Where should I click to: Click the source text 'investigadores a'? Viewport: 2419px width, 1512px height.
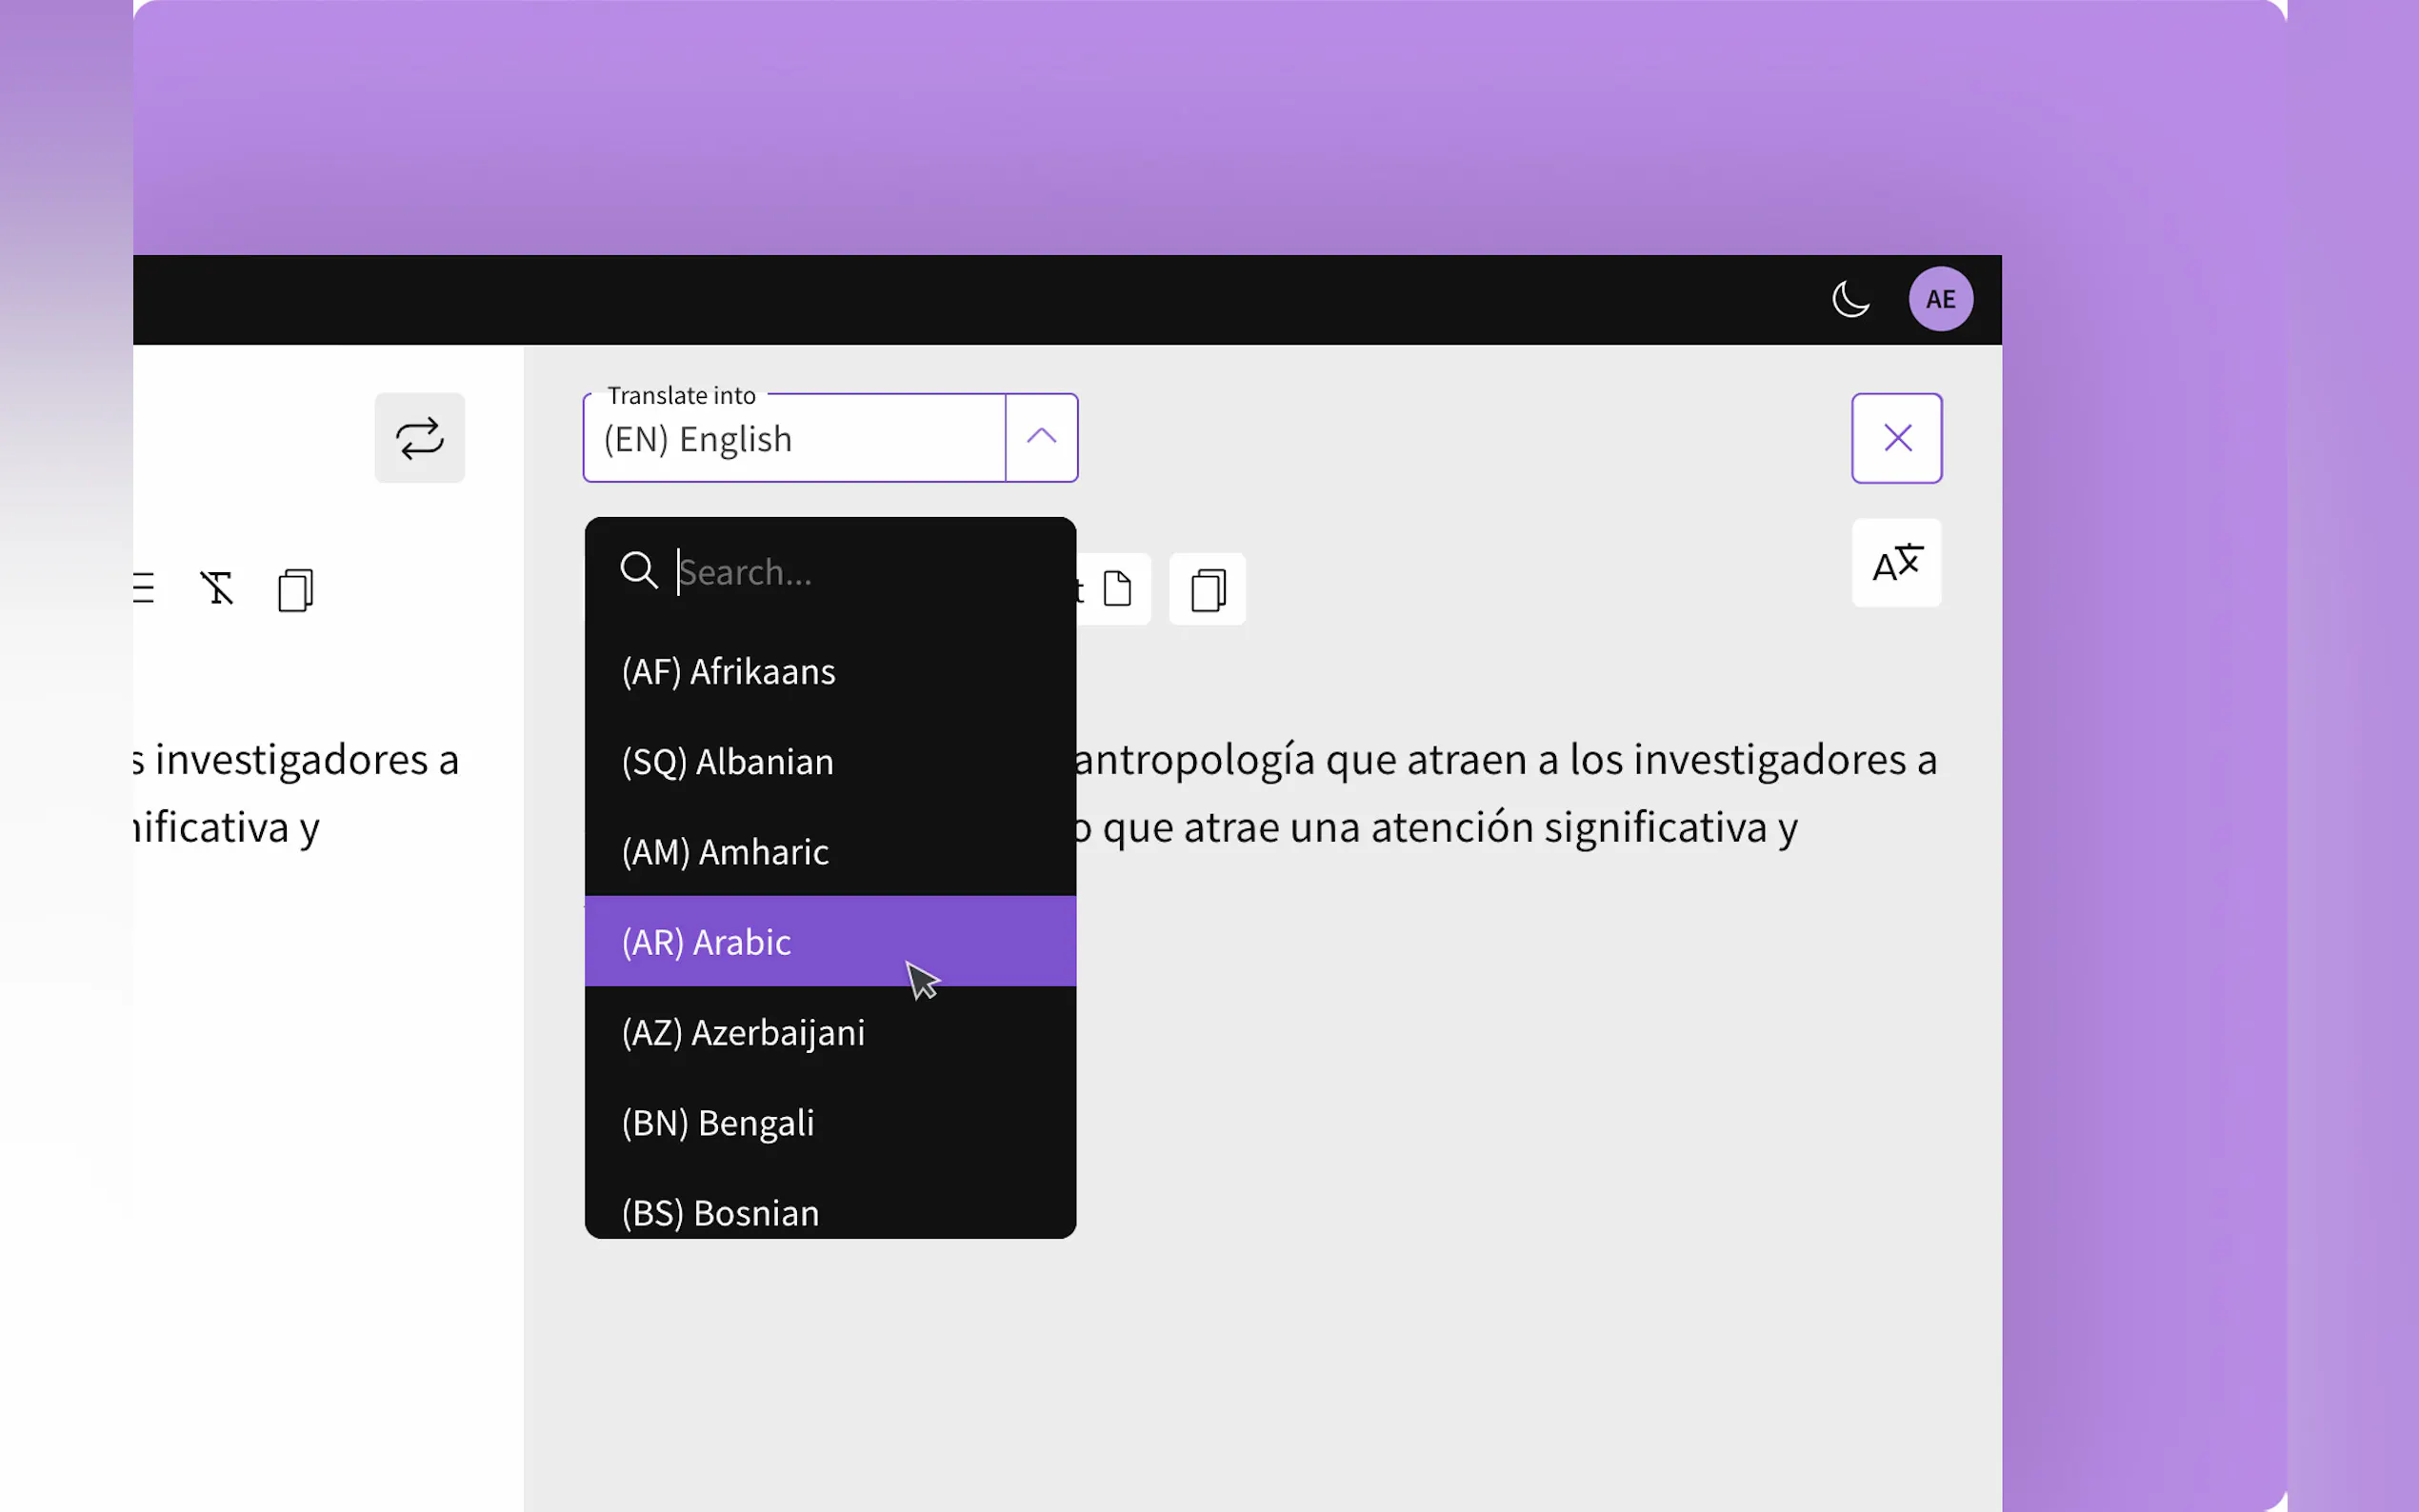click(x=307, y=760)
